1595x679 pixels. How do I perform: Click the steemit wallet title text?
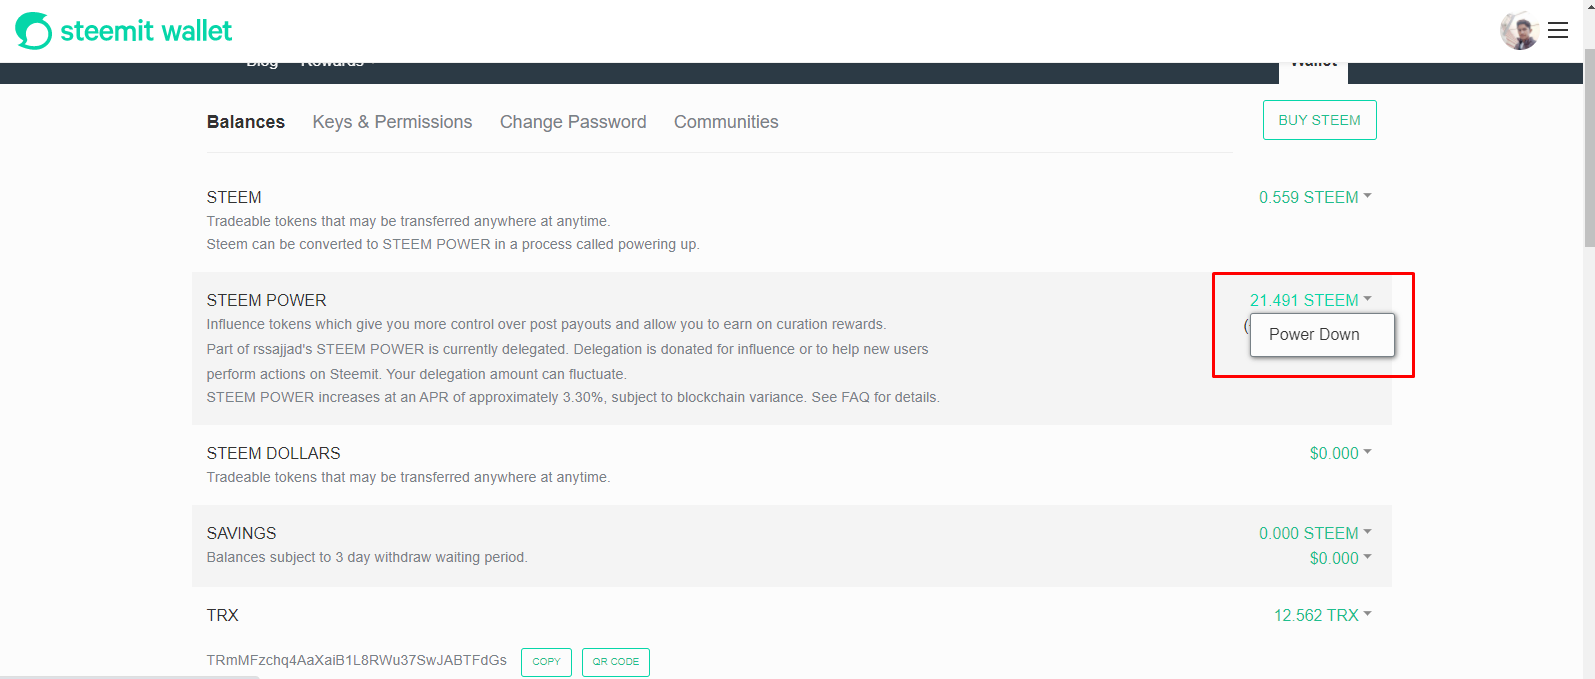(x=146, y=31)
